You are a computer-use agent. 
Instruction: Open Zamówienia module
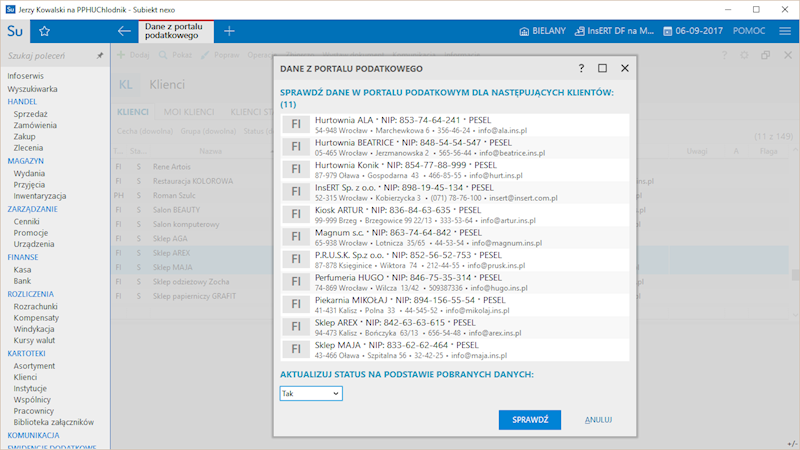(35, 125)
